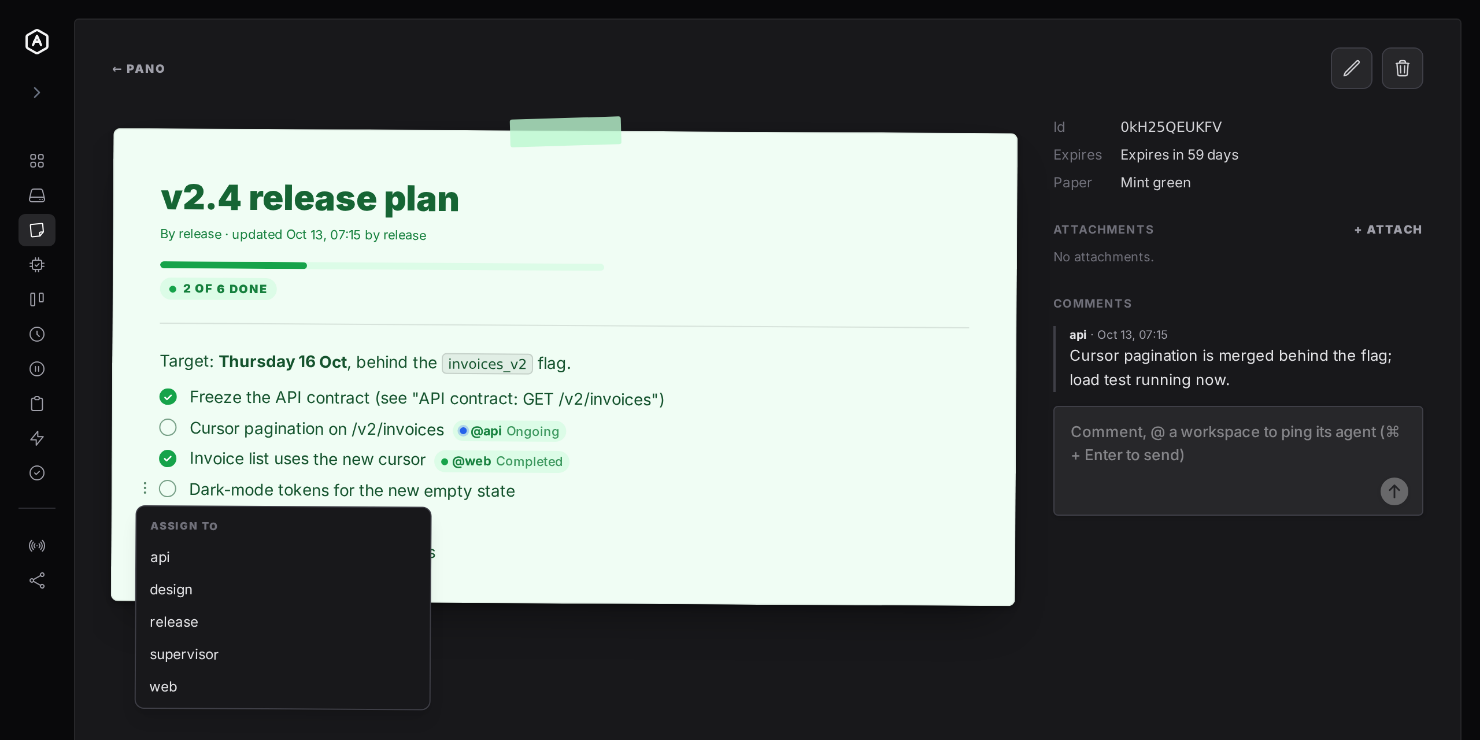Open the grid dashboard icon in sidebar

(x=37, y=161)
